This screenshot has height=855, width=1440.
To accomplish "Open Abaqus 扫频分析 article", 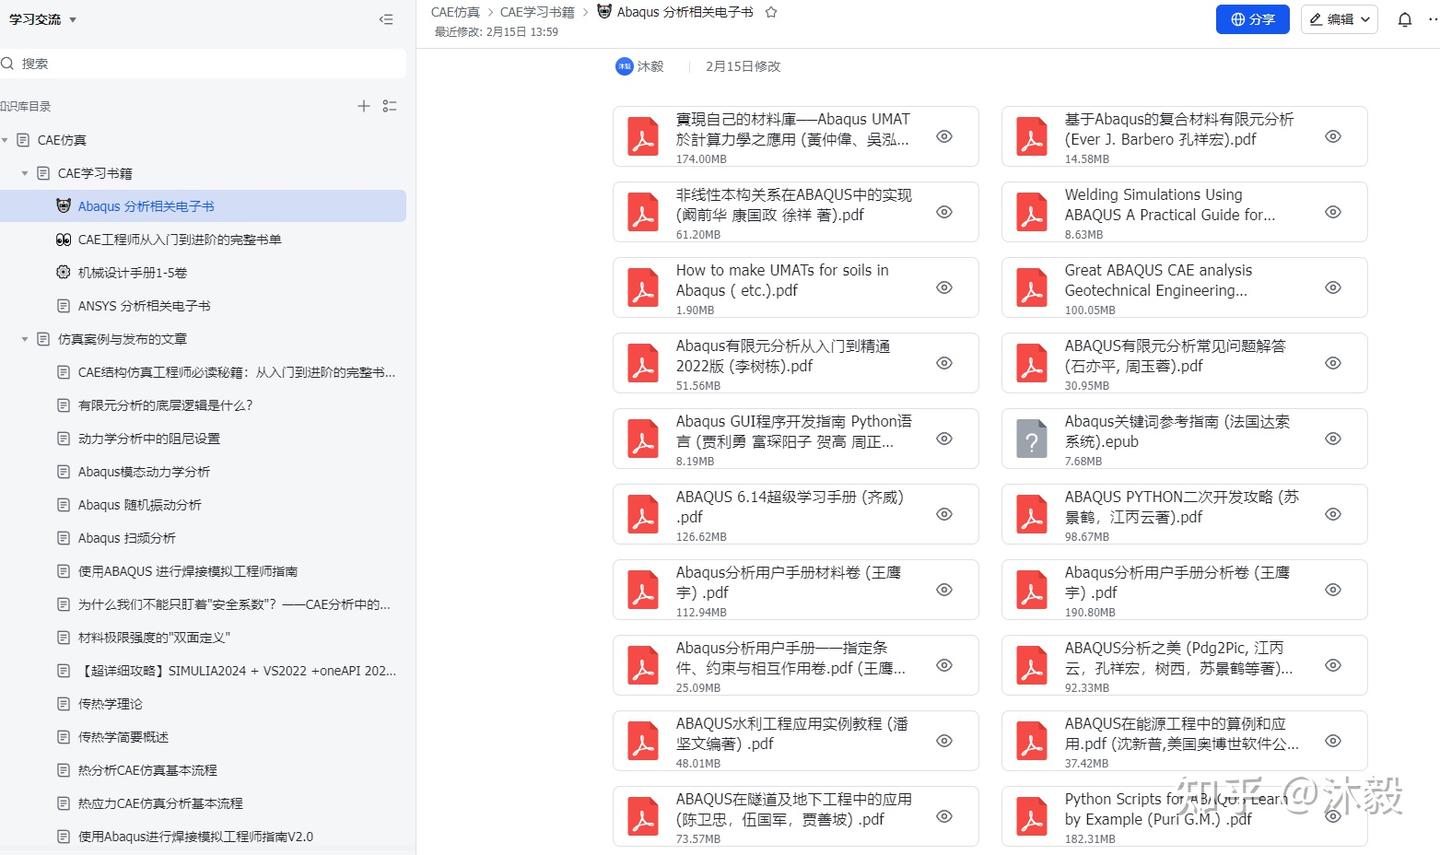I will (127, 538).
